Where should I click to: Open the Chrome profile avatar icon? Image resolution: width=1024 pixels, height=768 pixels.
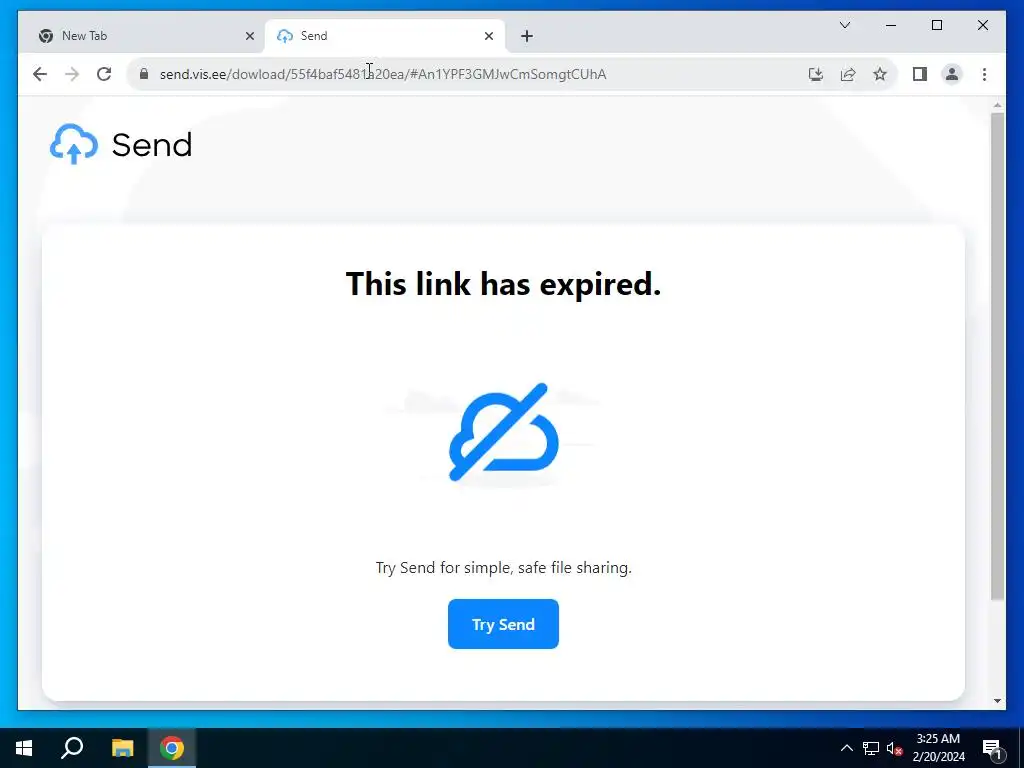tap(952, 74)
